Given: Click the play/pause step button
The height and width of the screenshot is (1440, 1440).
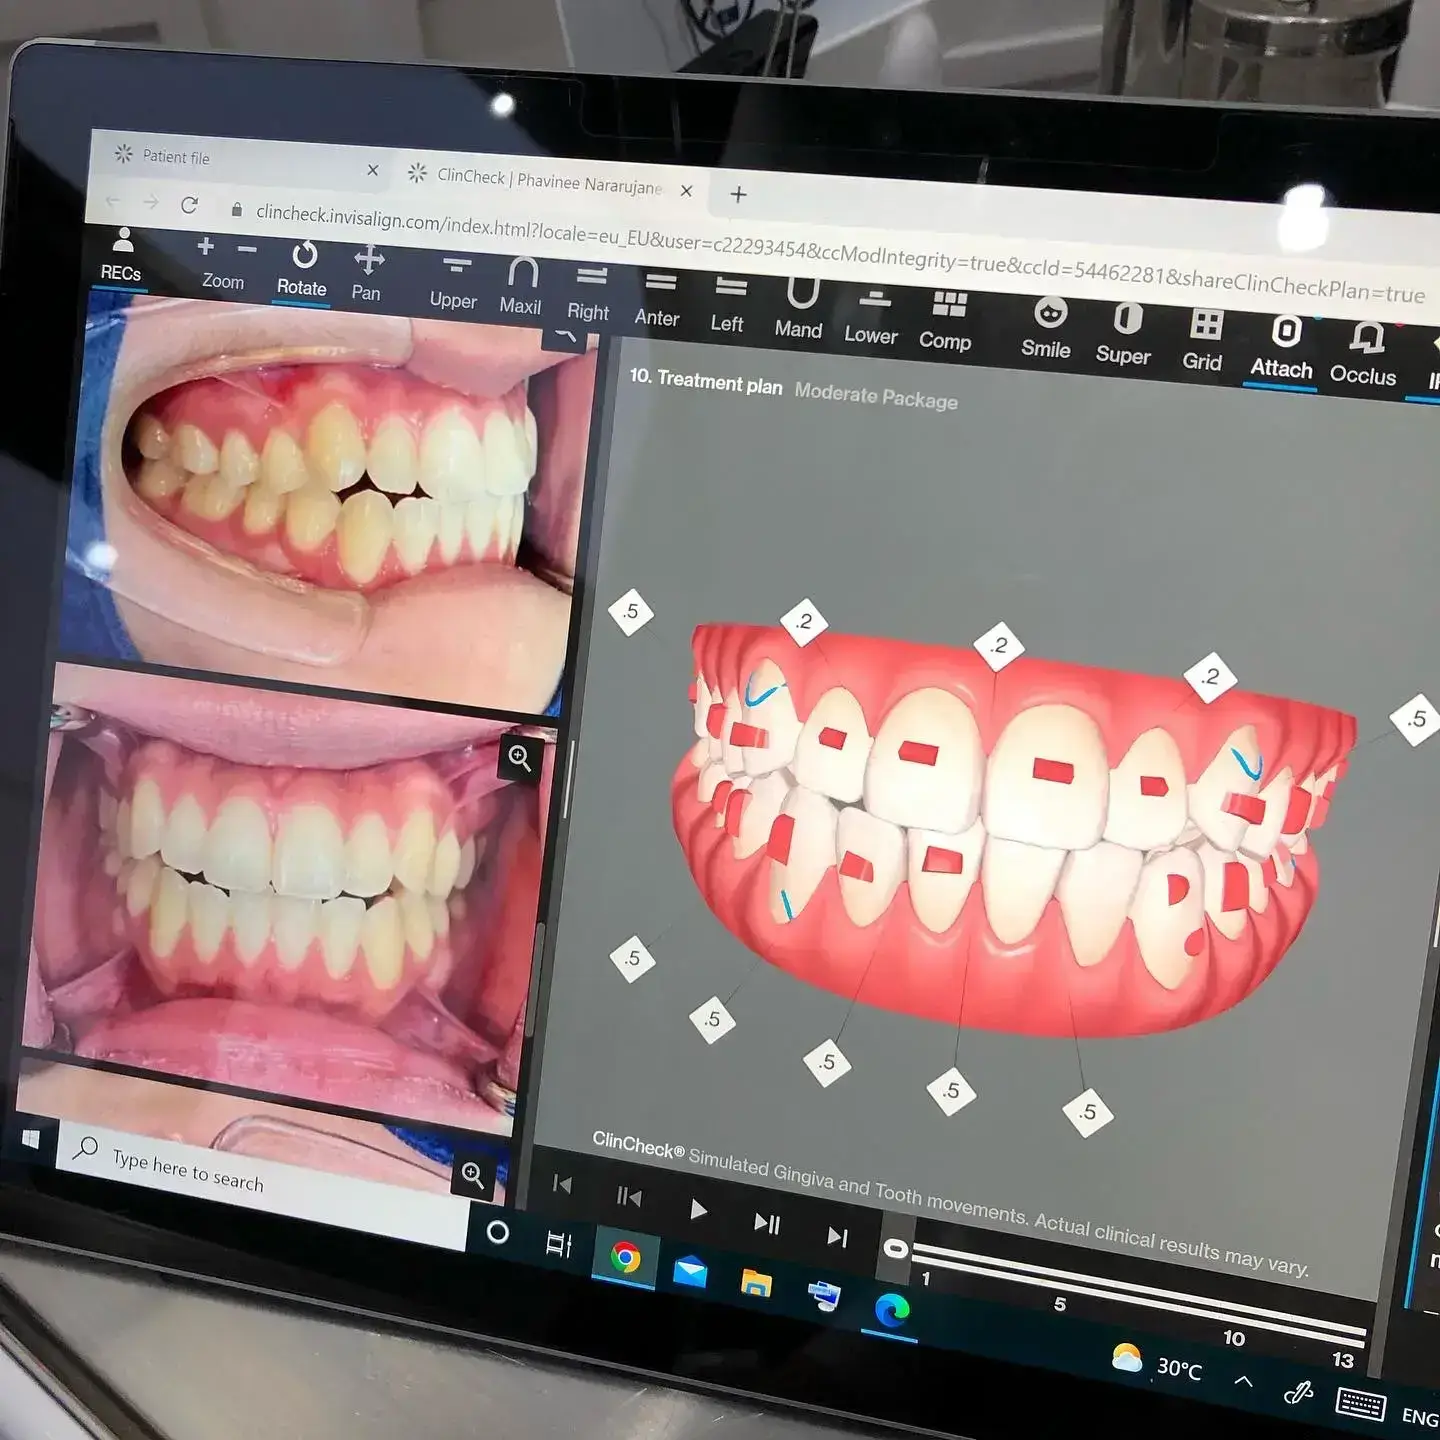Looking at the screenshot, I should point(767,1224).
